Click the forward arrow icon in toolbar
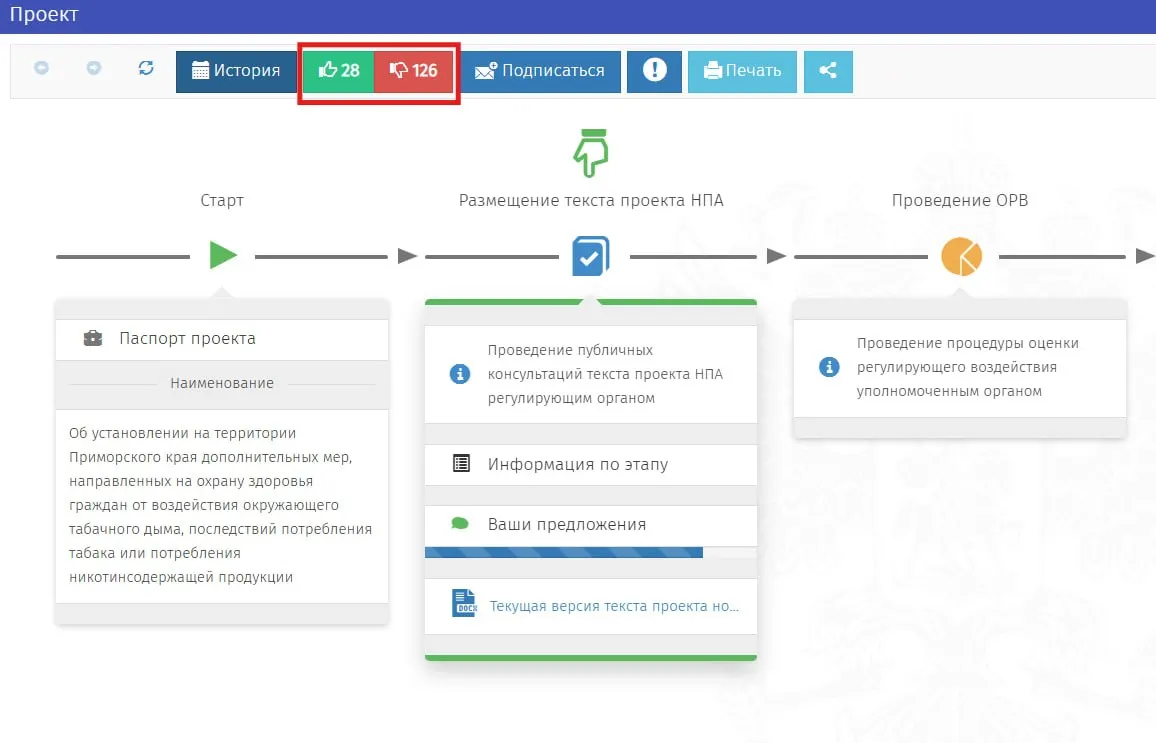This screenshot has width=1156, height=743. pos(94,68)
